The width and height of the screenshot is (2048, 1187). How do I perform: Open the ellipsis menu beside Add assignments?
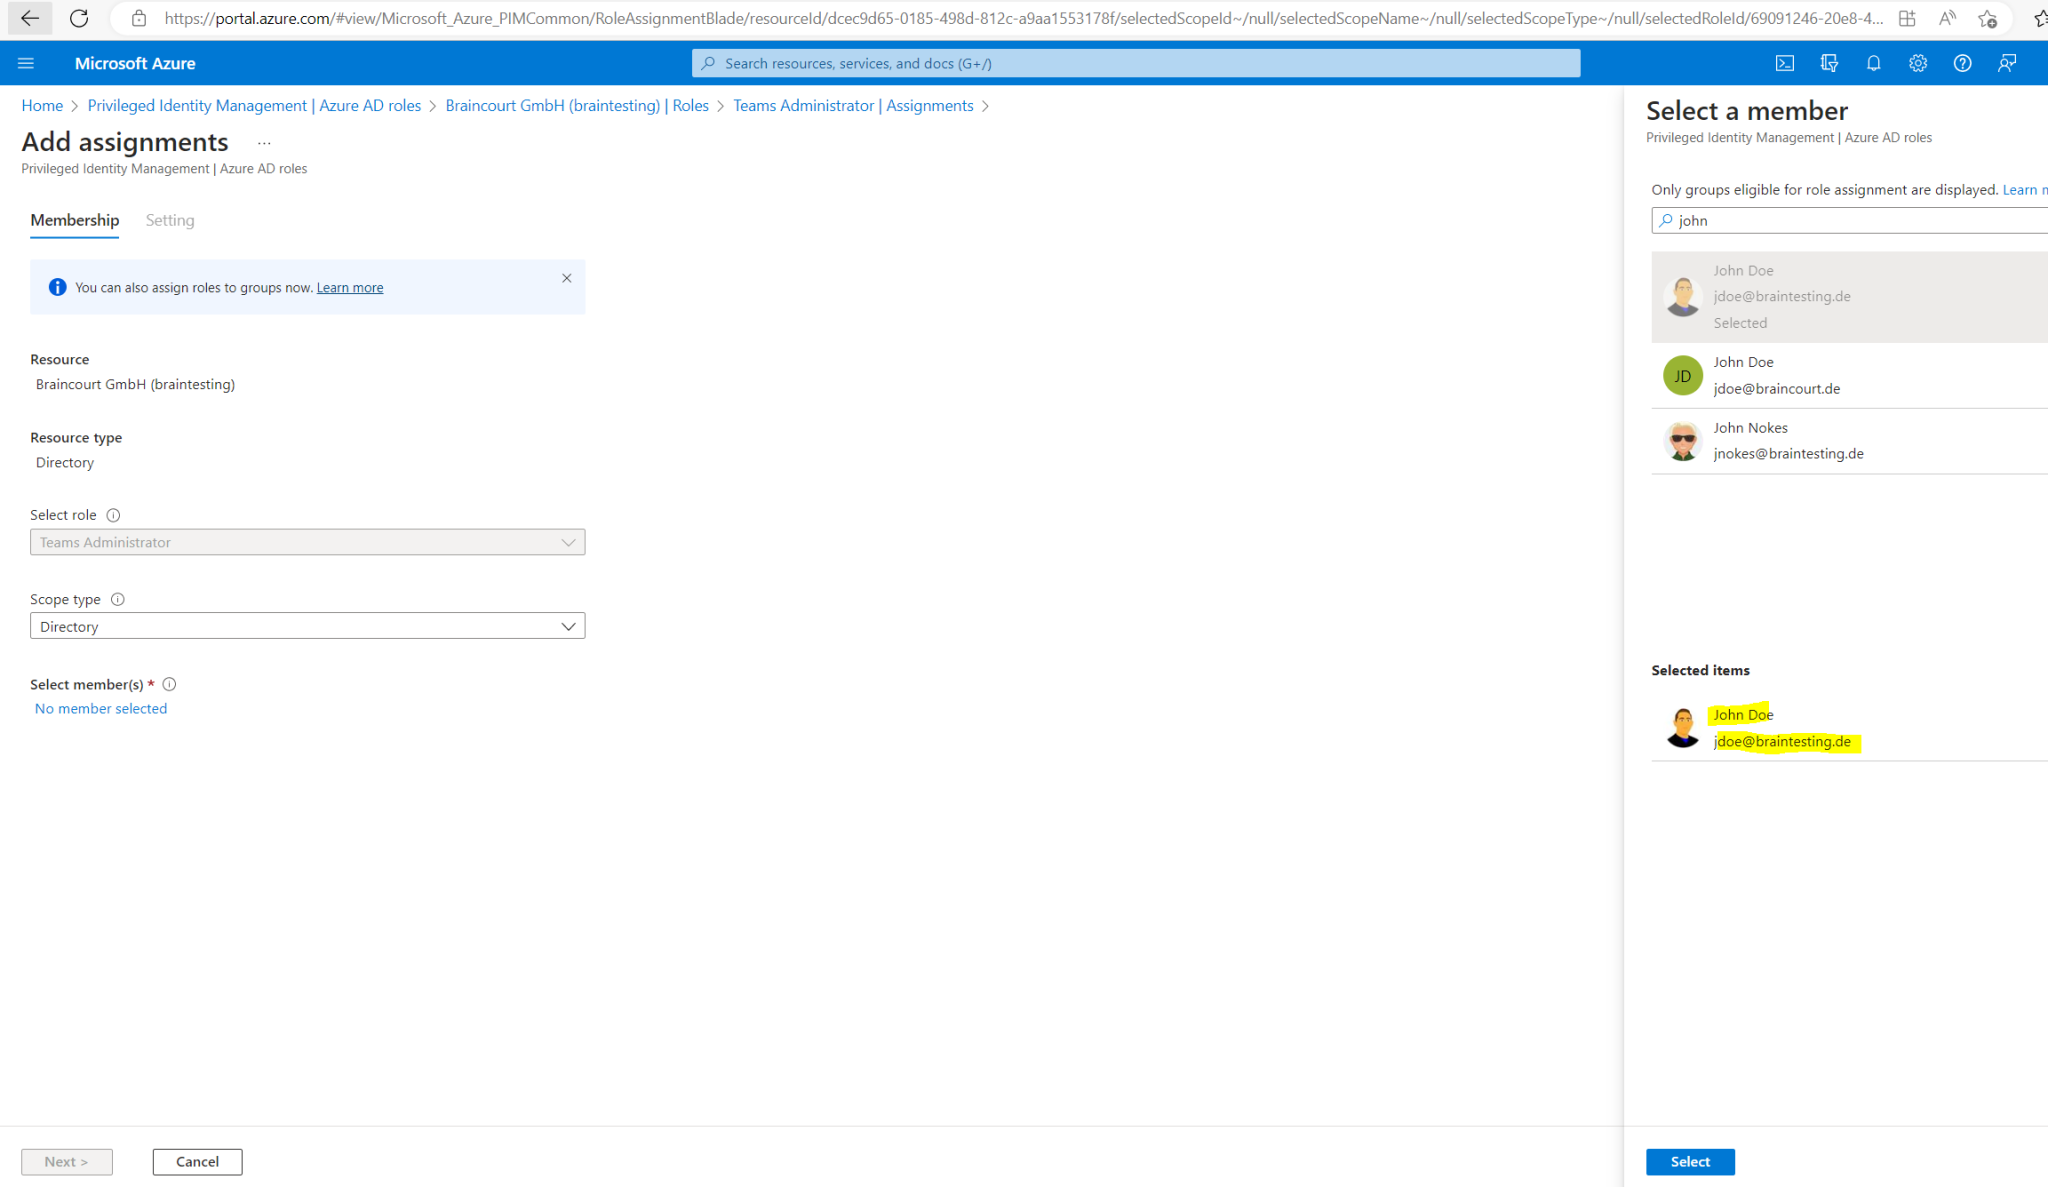click(x=264, y=142)
